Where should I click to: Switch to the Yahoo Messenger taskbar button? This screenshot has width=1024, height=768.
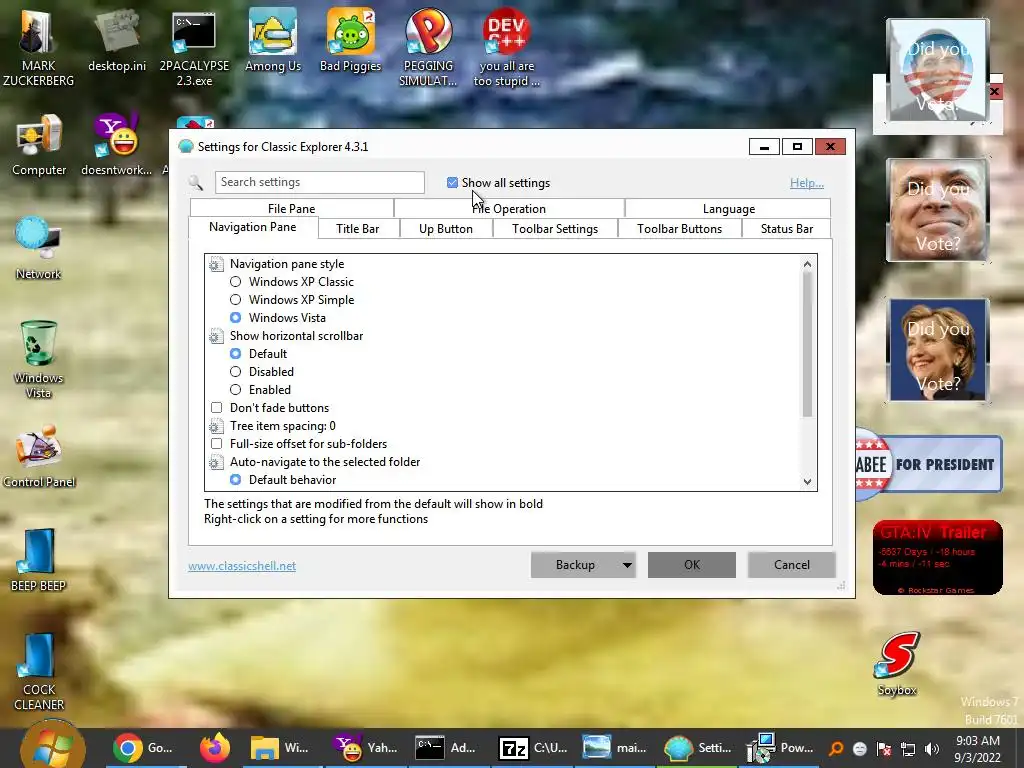click(364, 748)
